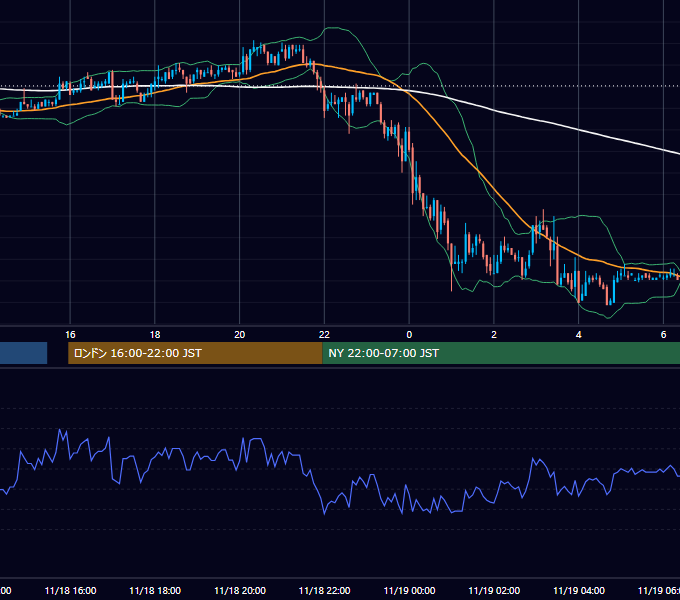Click the hour 4 axis label
This screenshot has height=600, width=680.
579,335
